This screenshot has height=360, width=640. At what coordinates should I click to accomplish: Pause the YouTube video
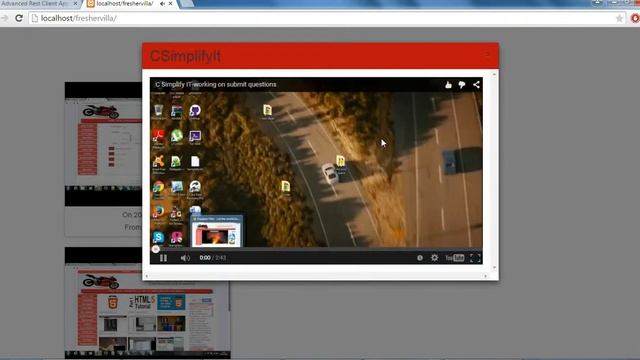pyautogui.click(x=163, y=258)
